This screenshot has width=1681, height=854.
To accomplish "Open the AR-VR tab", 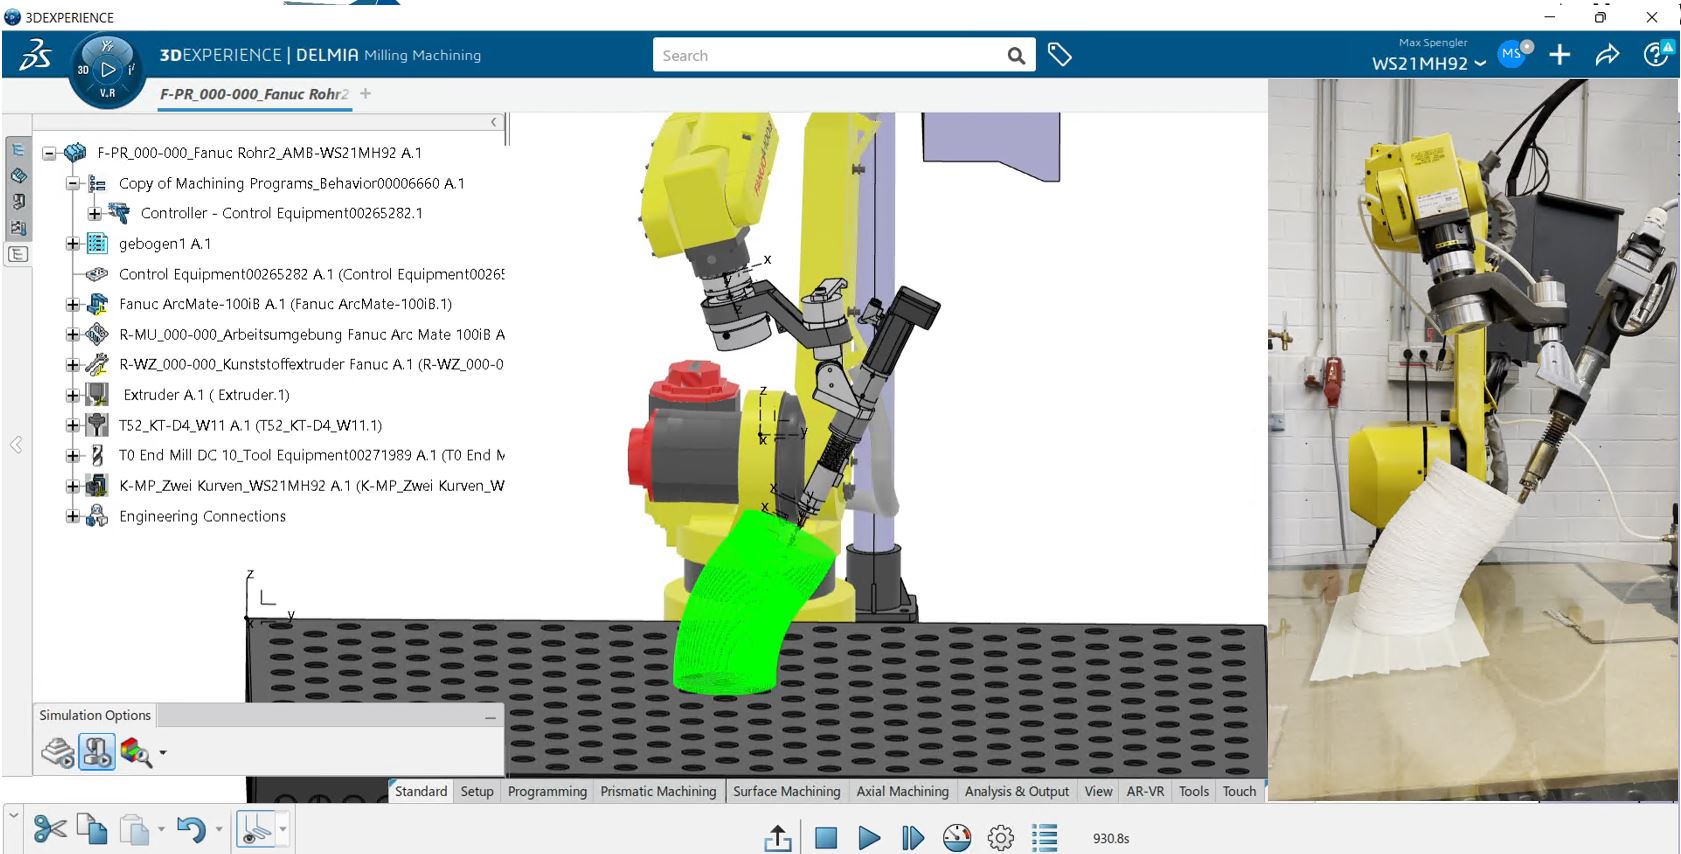I will point(1145,791).
